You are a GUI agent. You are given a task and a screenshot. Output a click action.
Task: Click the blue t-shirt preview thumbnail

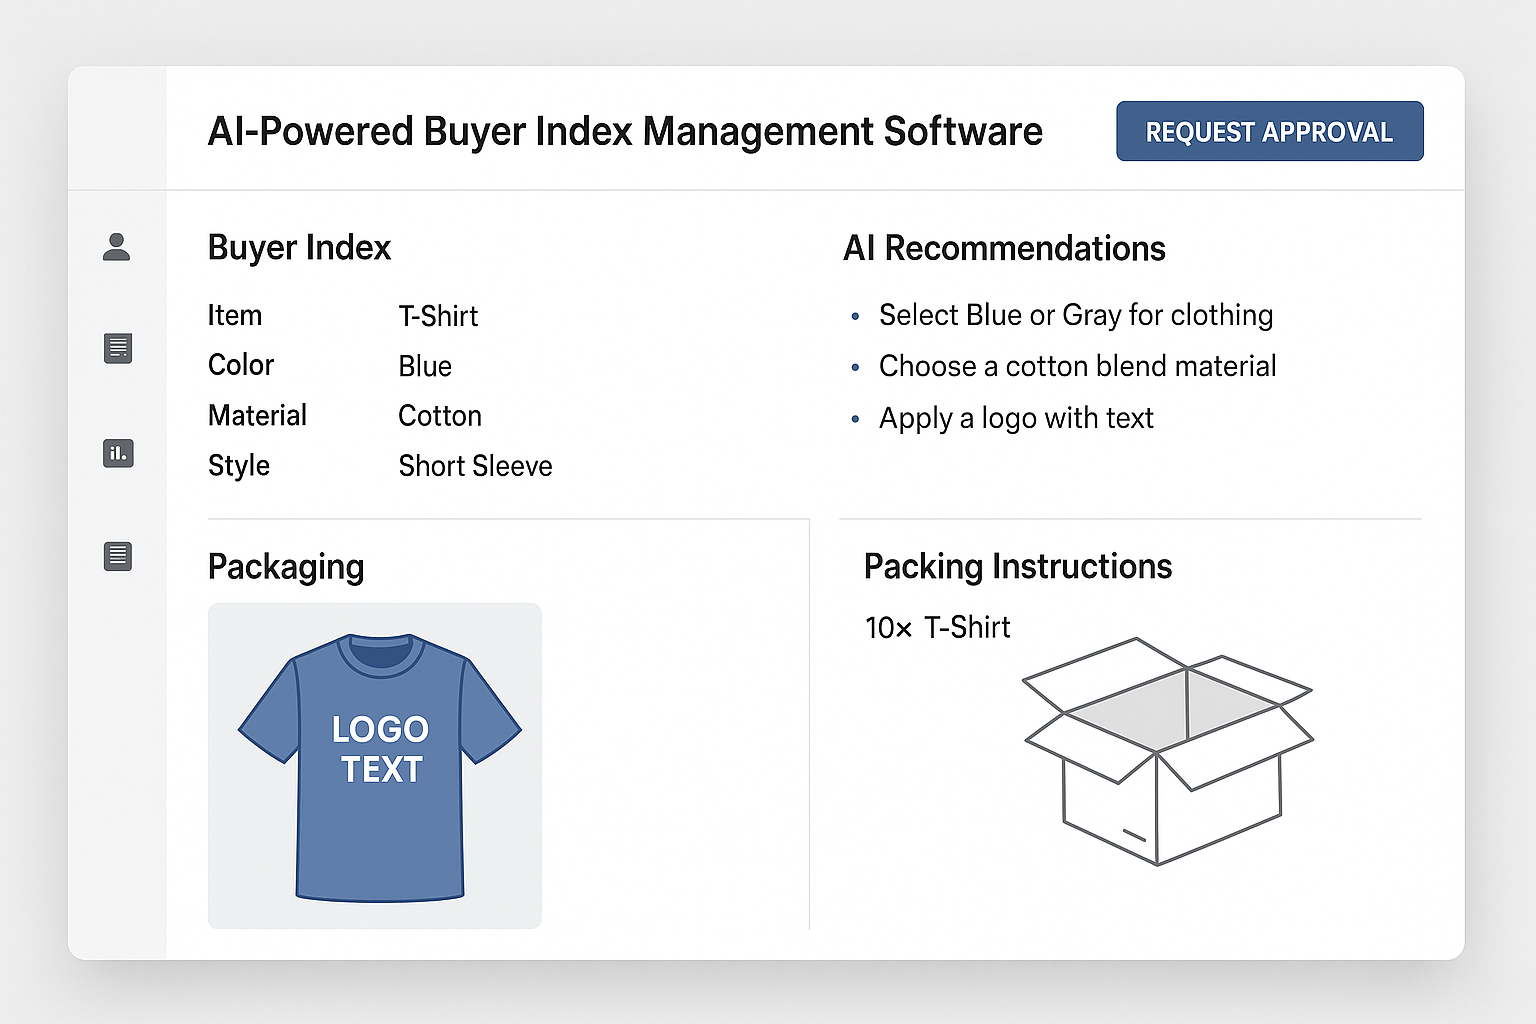coord(375,765)
